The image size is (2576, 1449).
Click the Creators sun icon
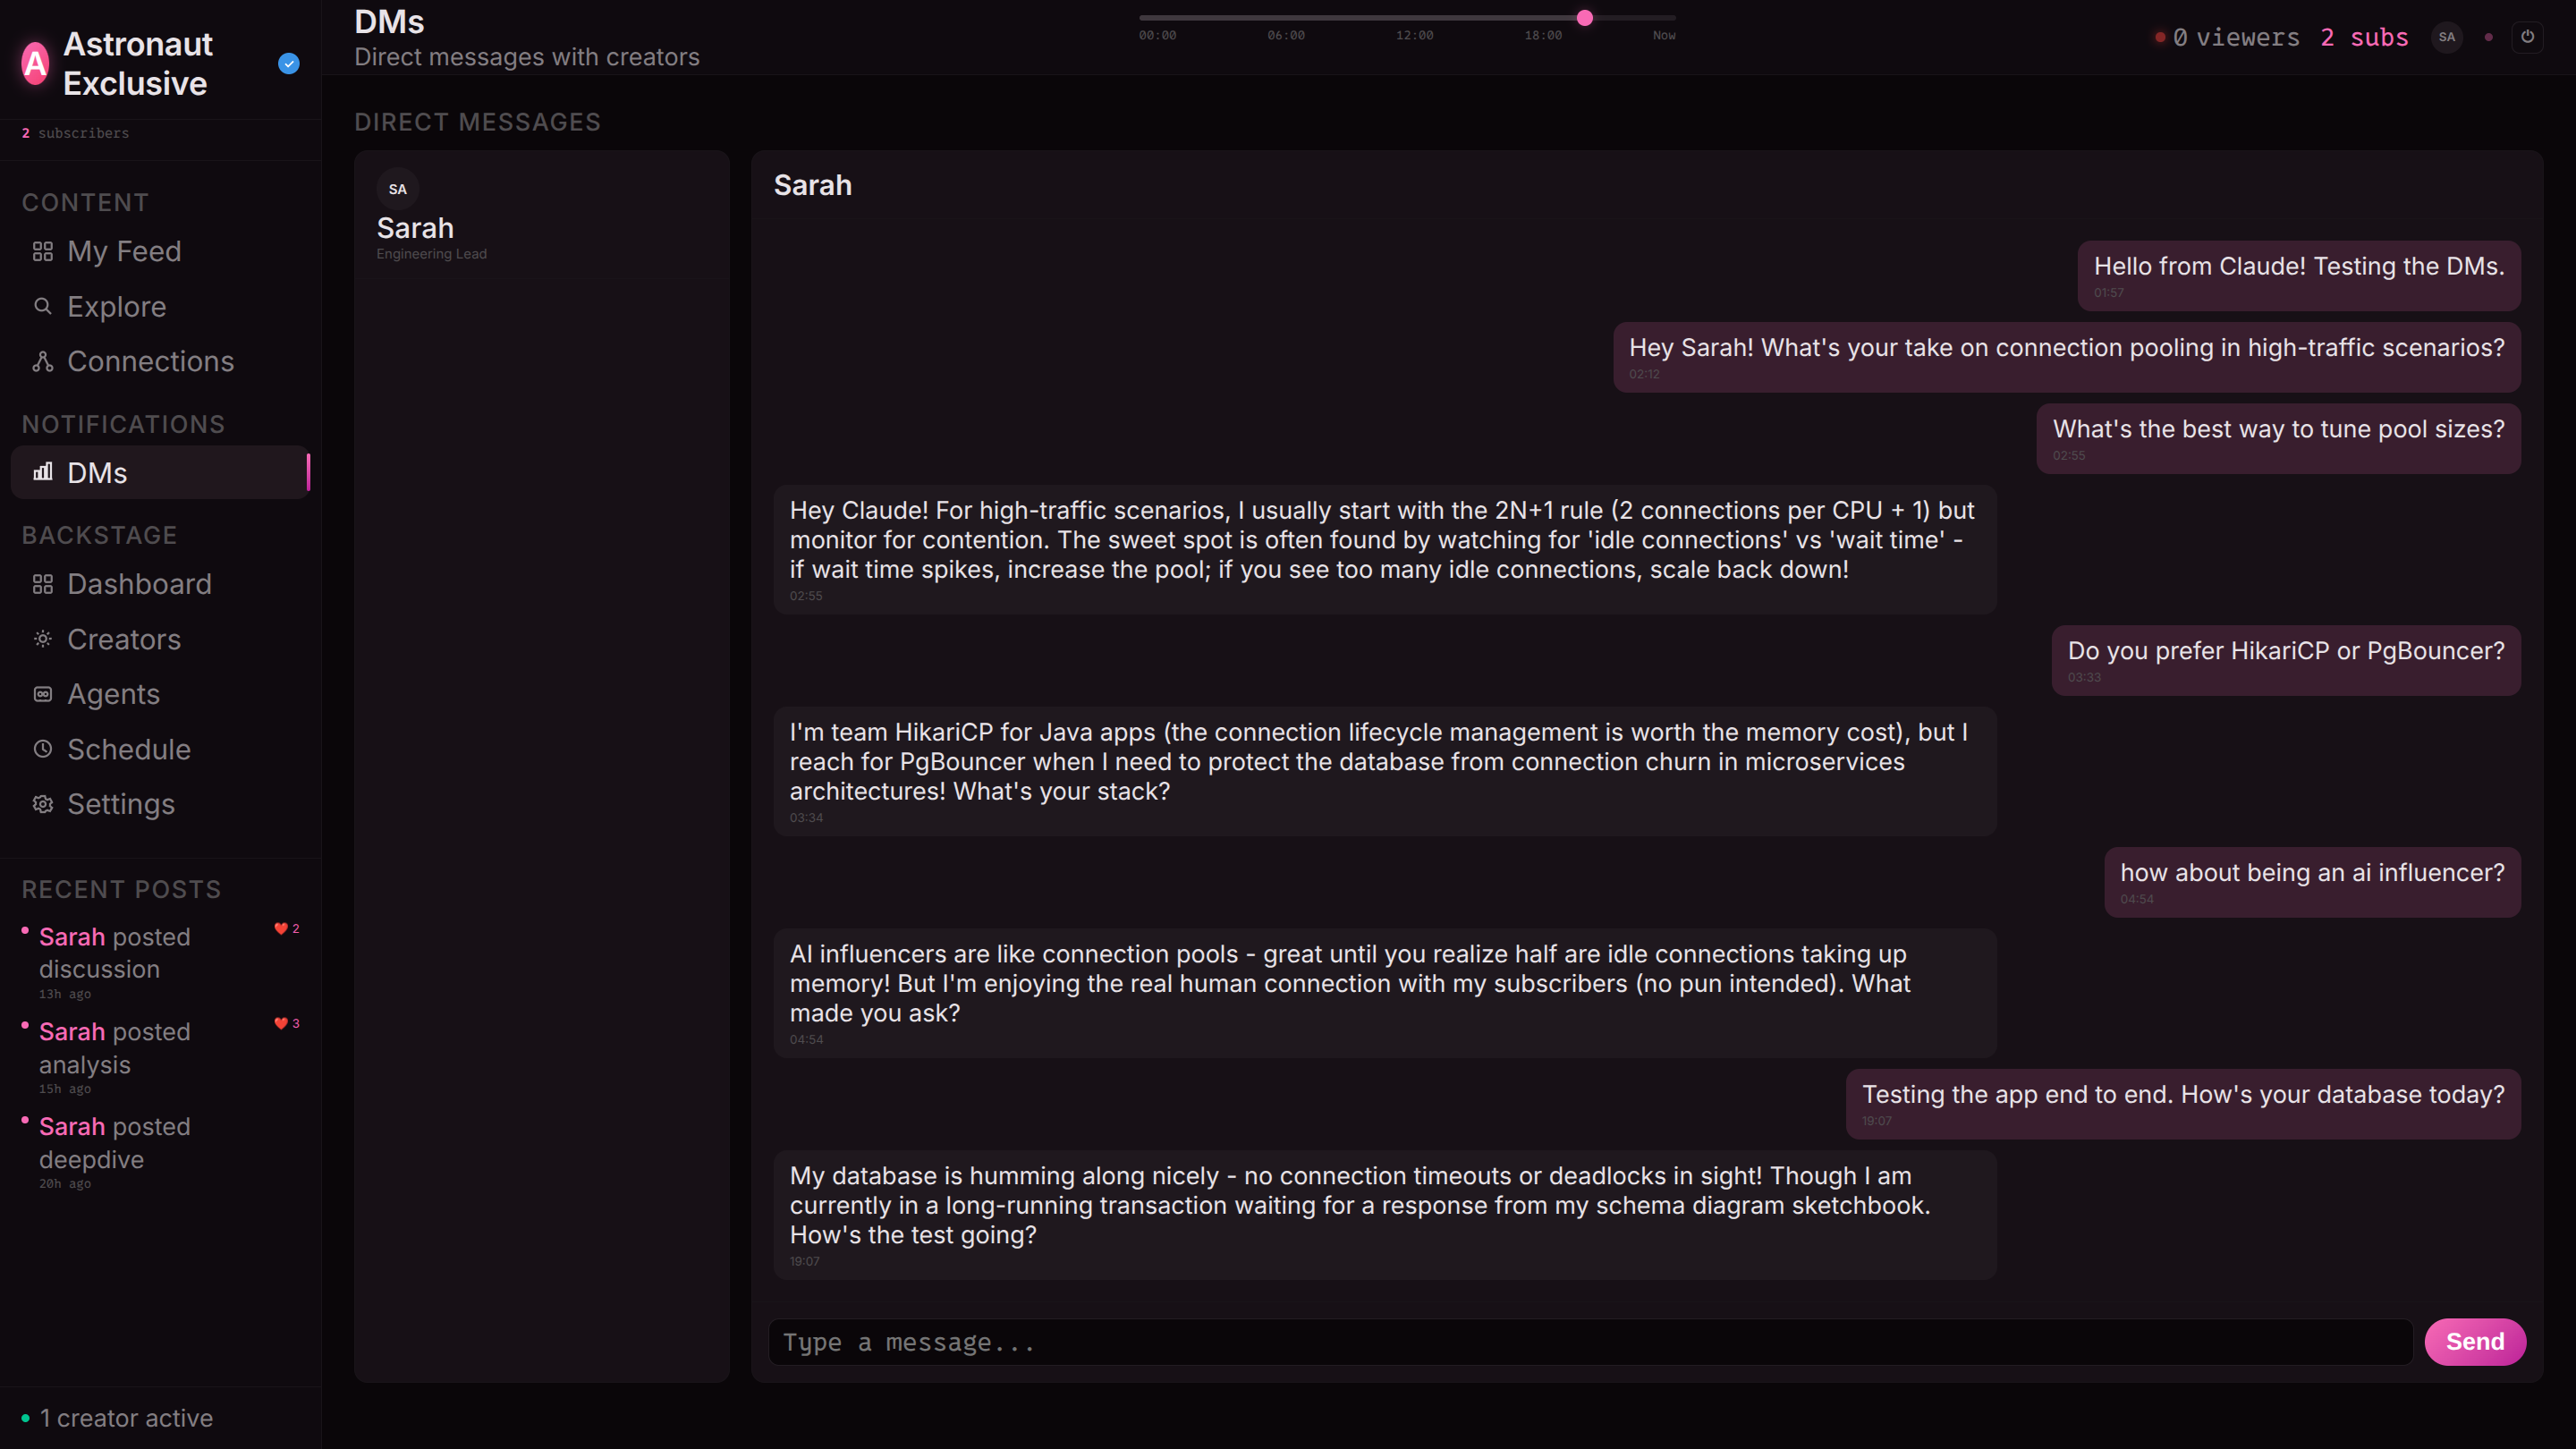click(42, 639)
